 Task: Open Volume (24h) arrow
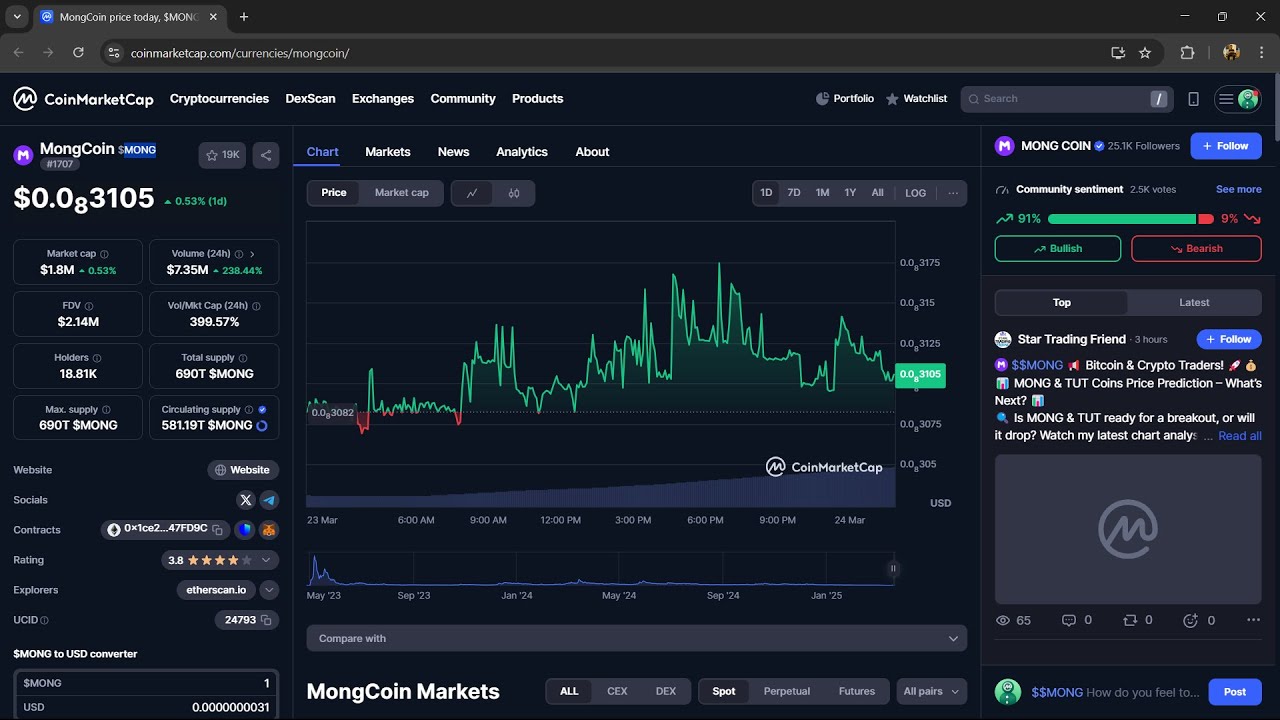[252, 254]
